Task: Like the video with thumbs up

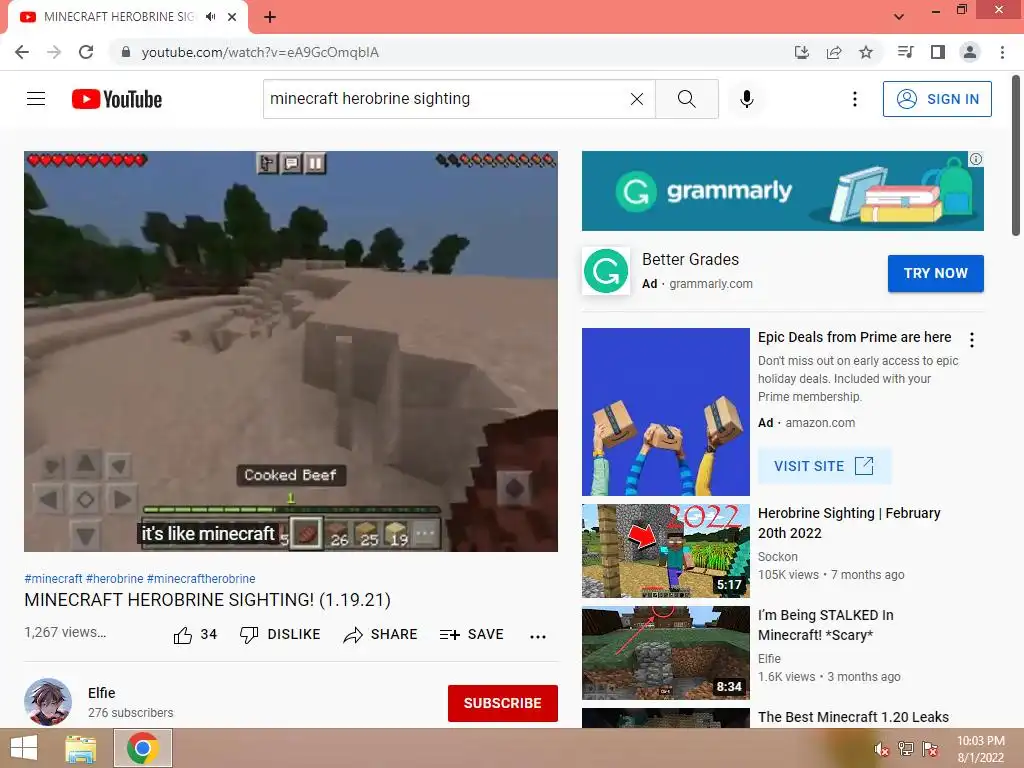Action: tap(195, 635)
